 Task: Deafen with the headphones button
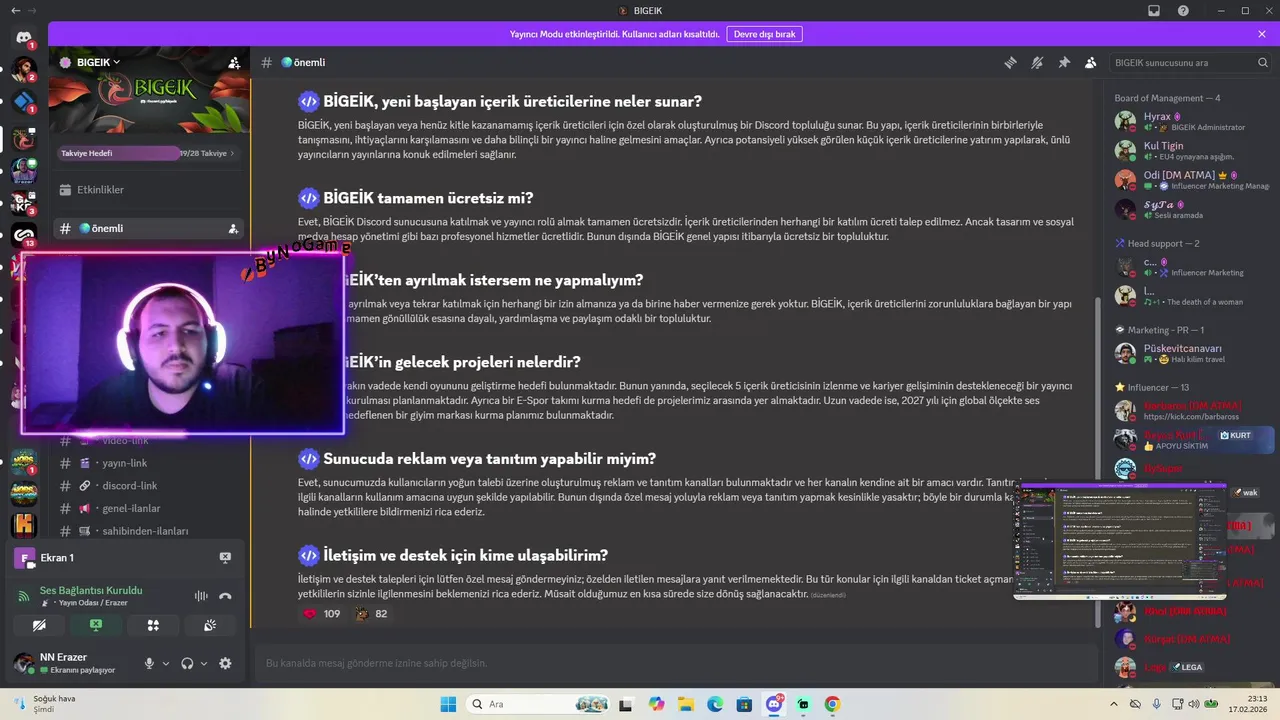[187, 663]
